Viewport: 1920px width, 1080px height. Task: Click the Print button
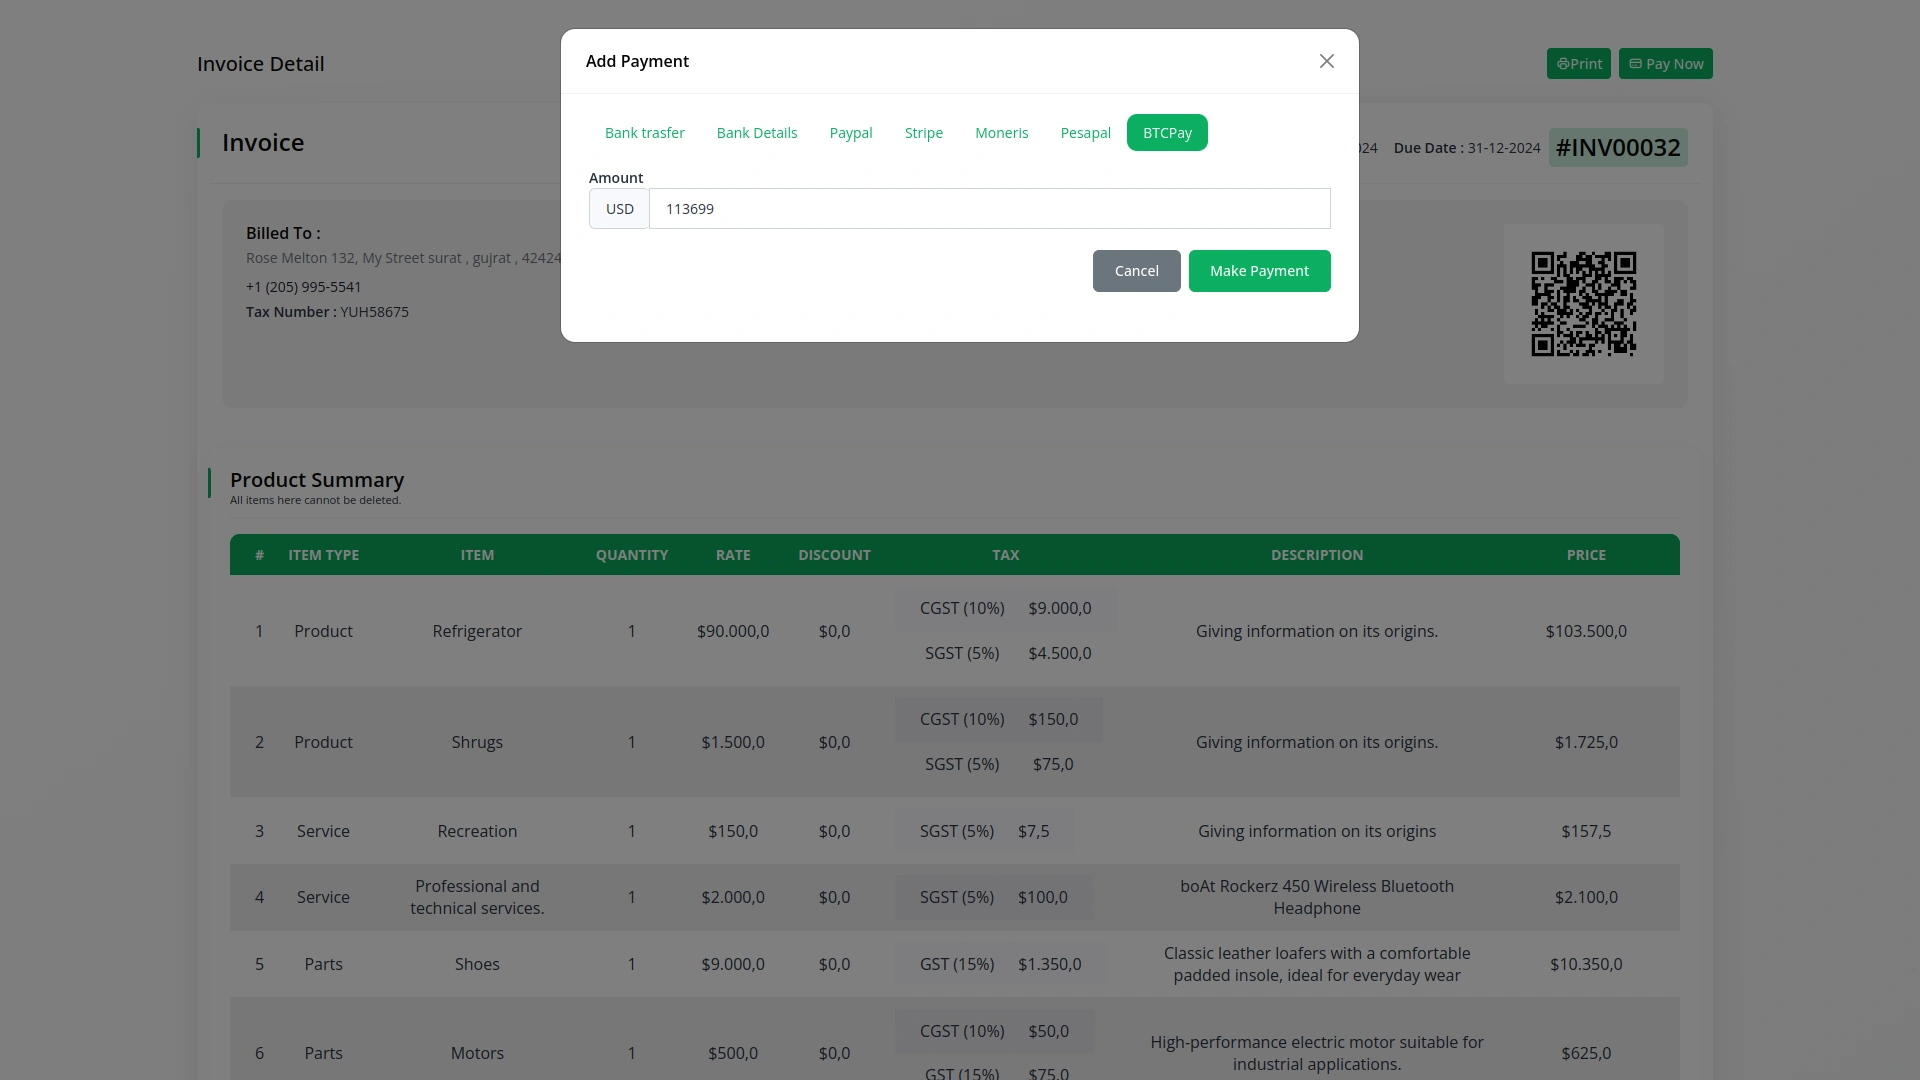pyautogui.click(x=1578, y=63)
